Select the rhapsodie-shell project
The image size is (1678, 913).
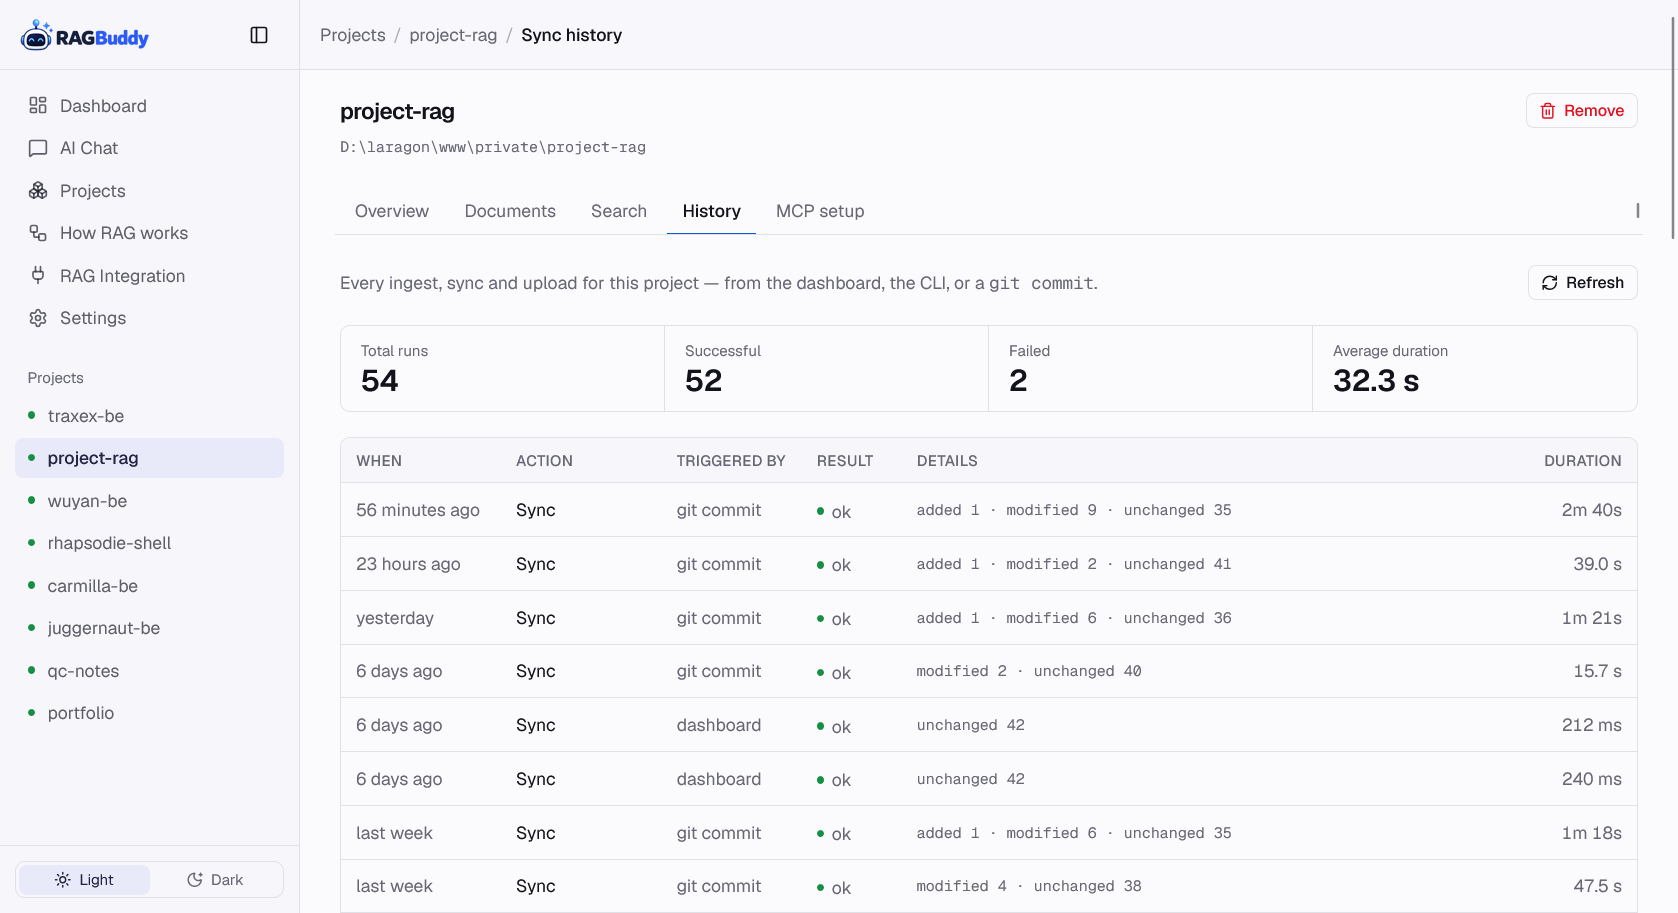(150, 543)
